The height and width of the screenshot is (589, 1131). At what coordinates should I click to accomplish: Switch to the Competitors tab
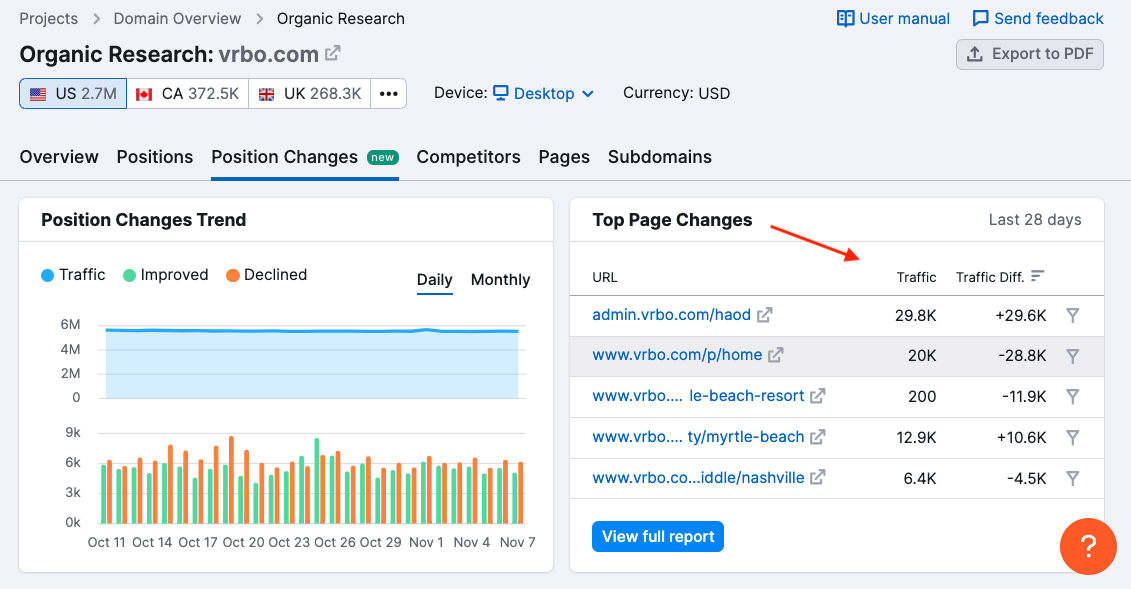pos(468,157)
